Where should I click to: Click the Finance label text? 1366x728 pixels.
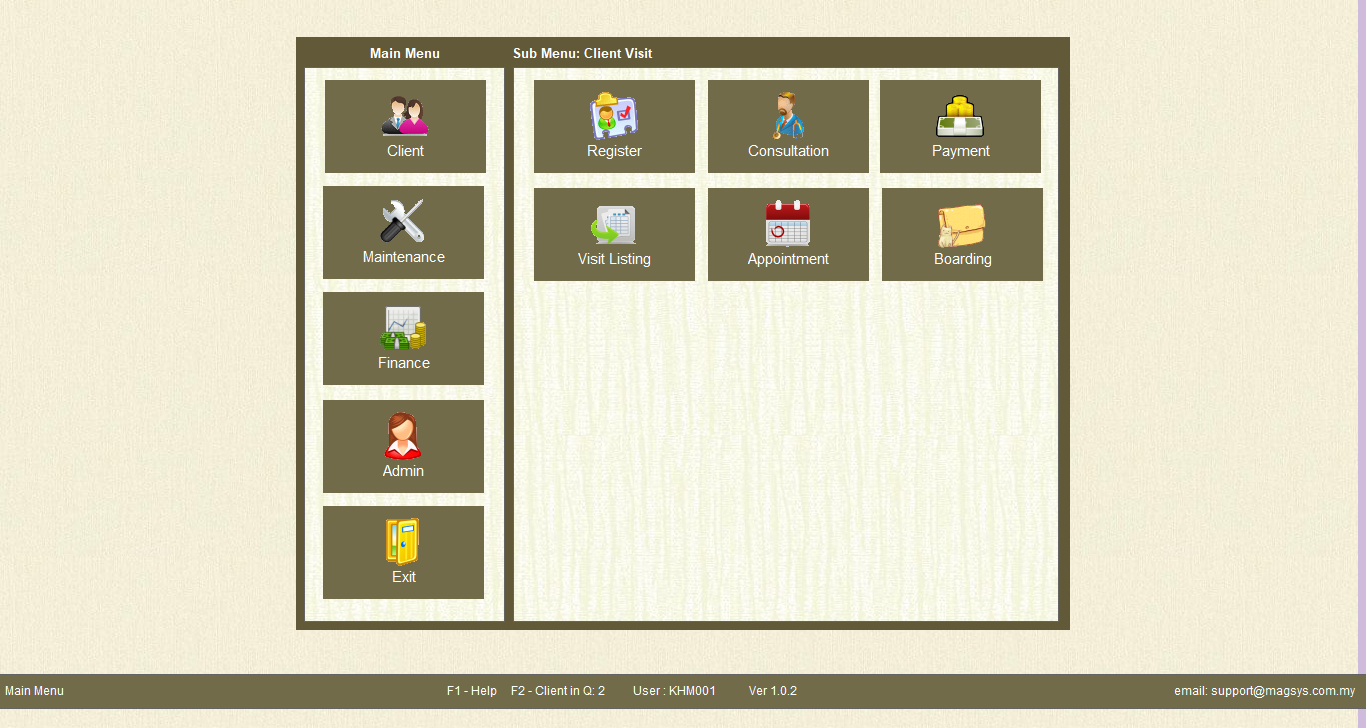(x=404, y=363)
